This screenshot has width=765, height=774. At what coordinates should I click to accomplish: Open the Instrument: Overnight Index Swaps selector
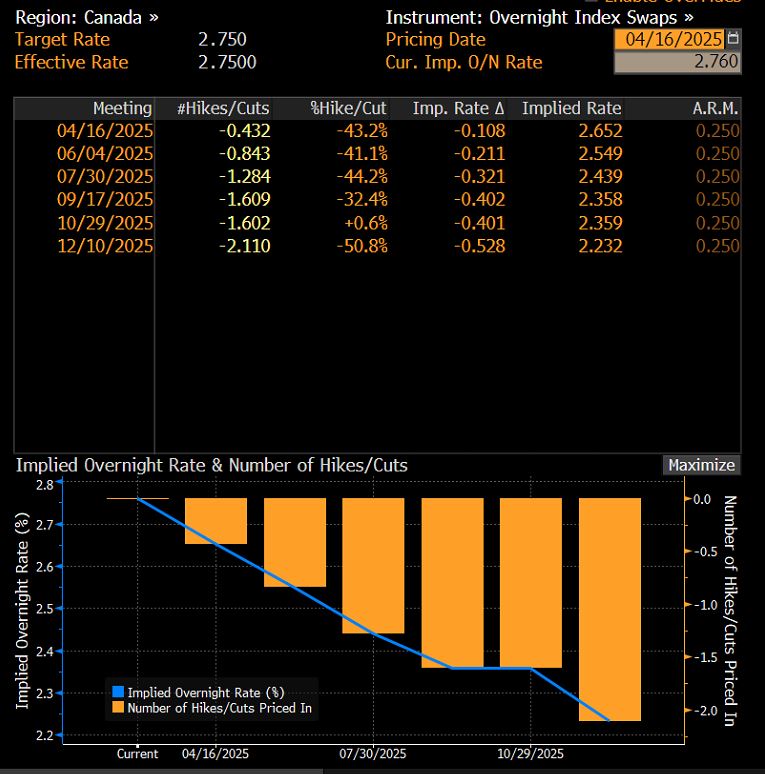pyautogui.click(x=539, y=18)
